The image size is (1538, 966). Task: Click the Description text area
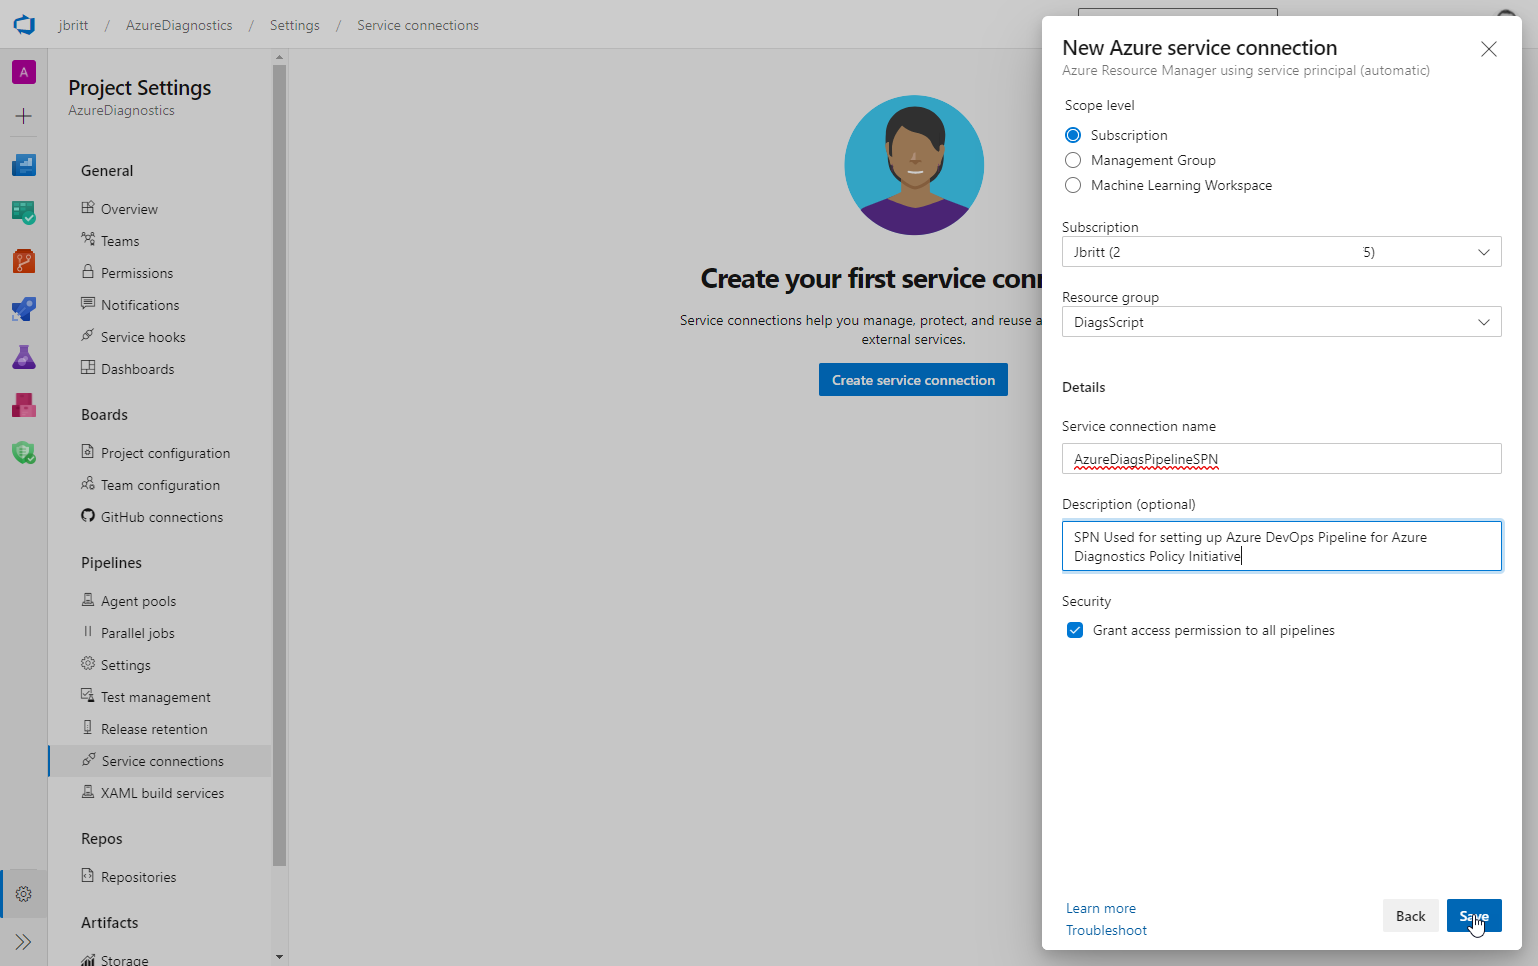coord(1281,546)
